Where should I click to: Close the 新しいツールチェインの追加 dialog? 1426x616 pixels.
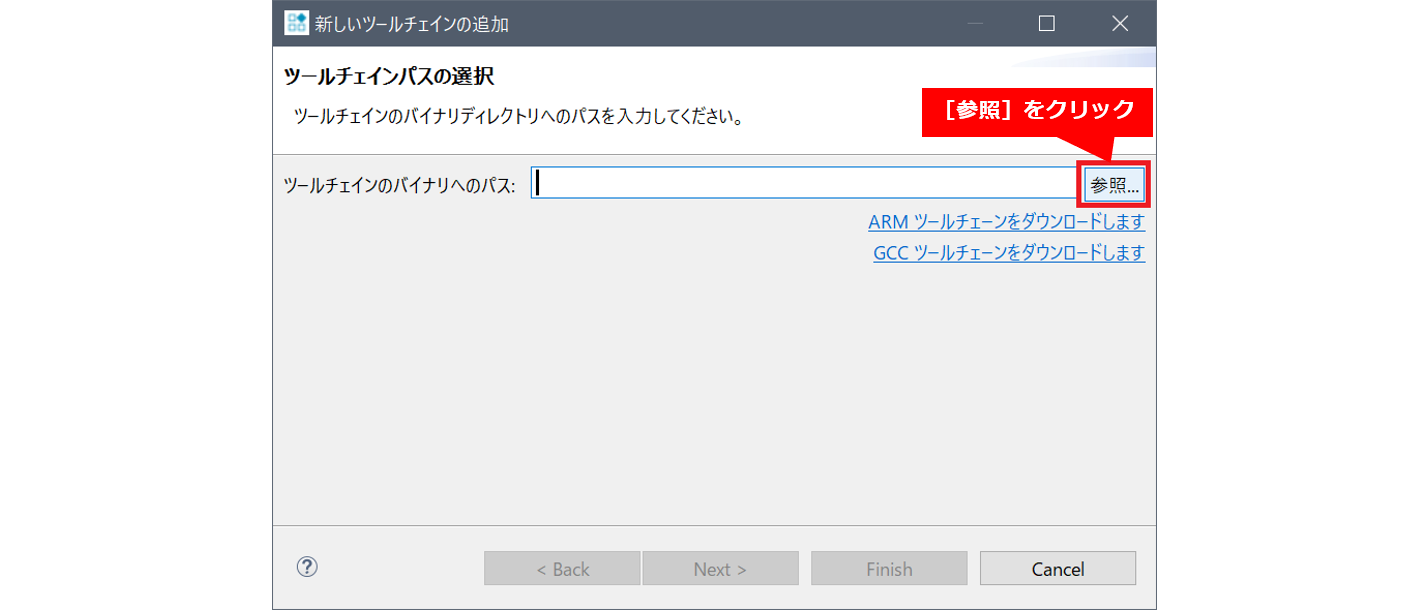[x=1120, y=23]
